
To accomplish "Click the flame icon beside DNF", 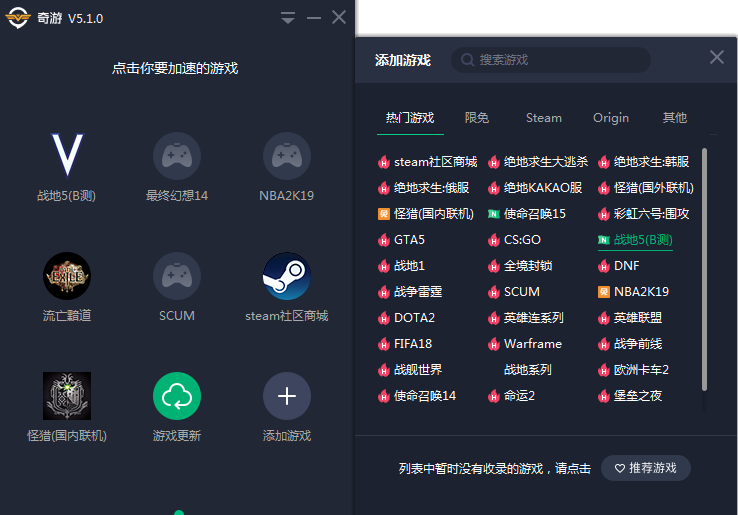I will point(604,266).
